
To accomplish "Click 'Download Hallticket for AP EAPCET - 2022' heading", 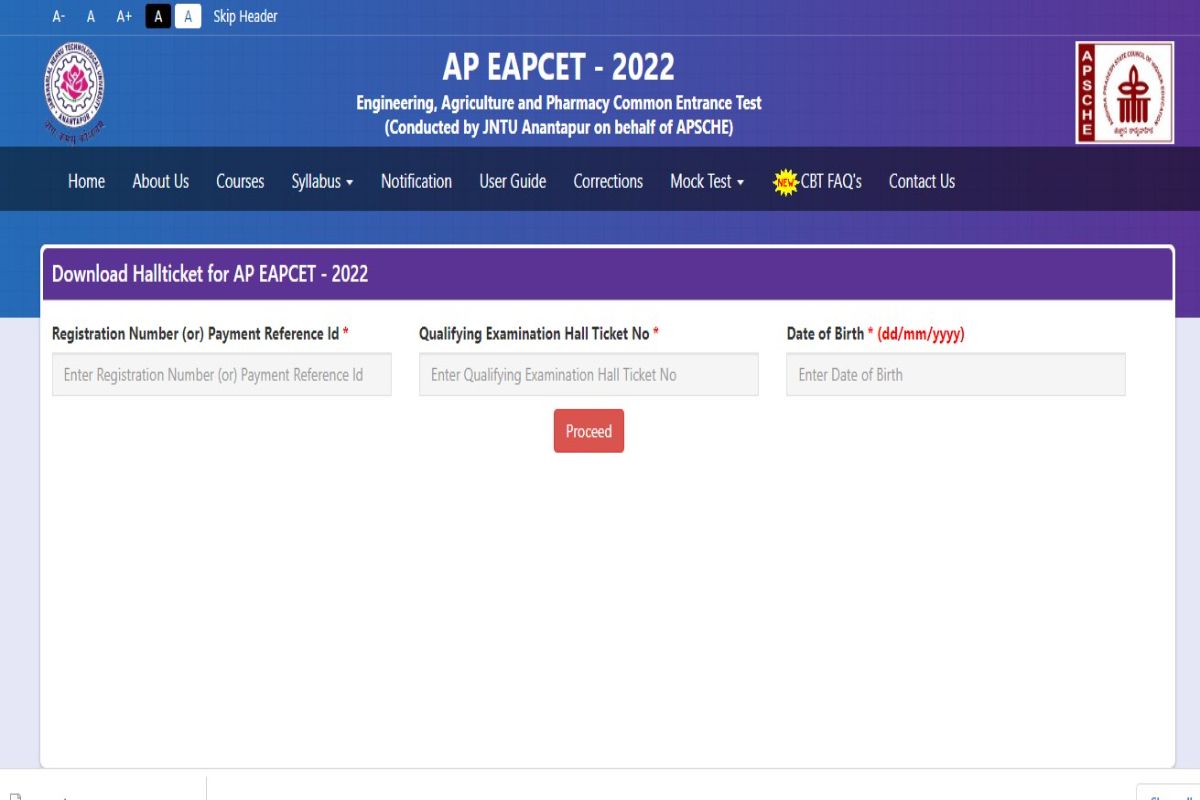I will pyautogui.click(x=210, y=274).
